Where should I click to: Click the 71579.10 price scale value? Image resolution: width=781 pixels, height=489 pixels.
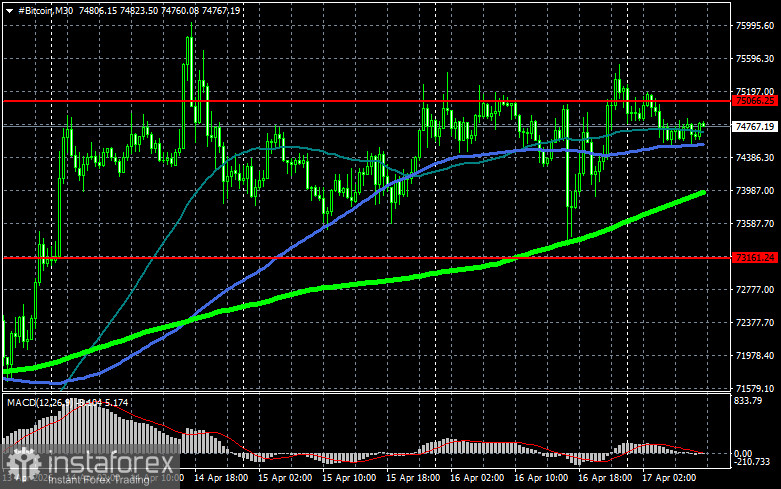click(x=755, y=388)
